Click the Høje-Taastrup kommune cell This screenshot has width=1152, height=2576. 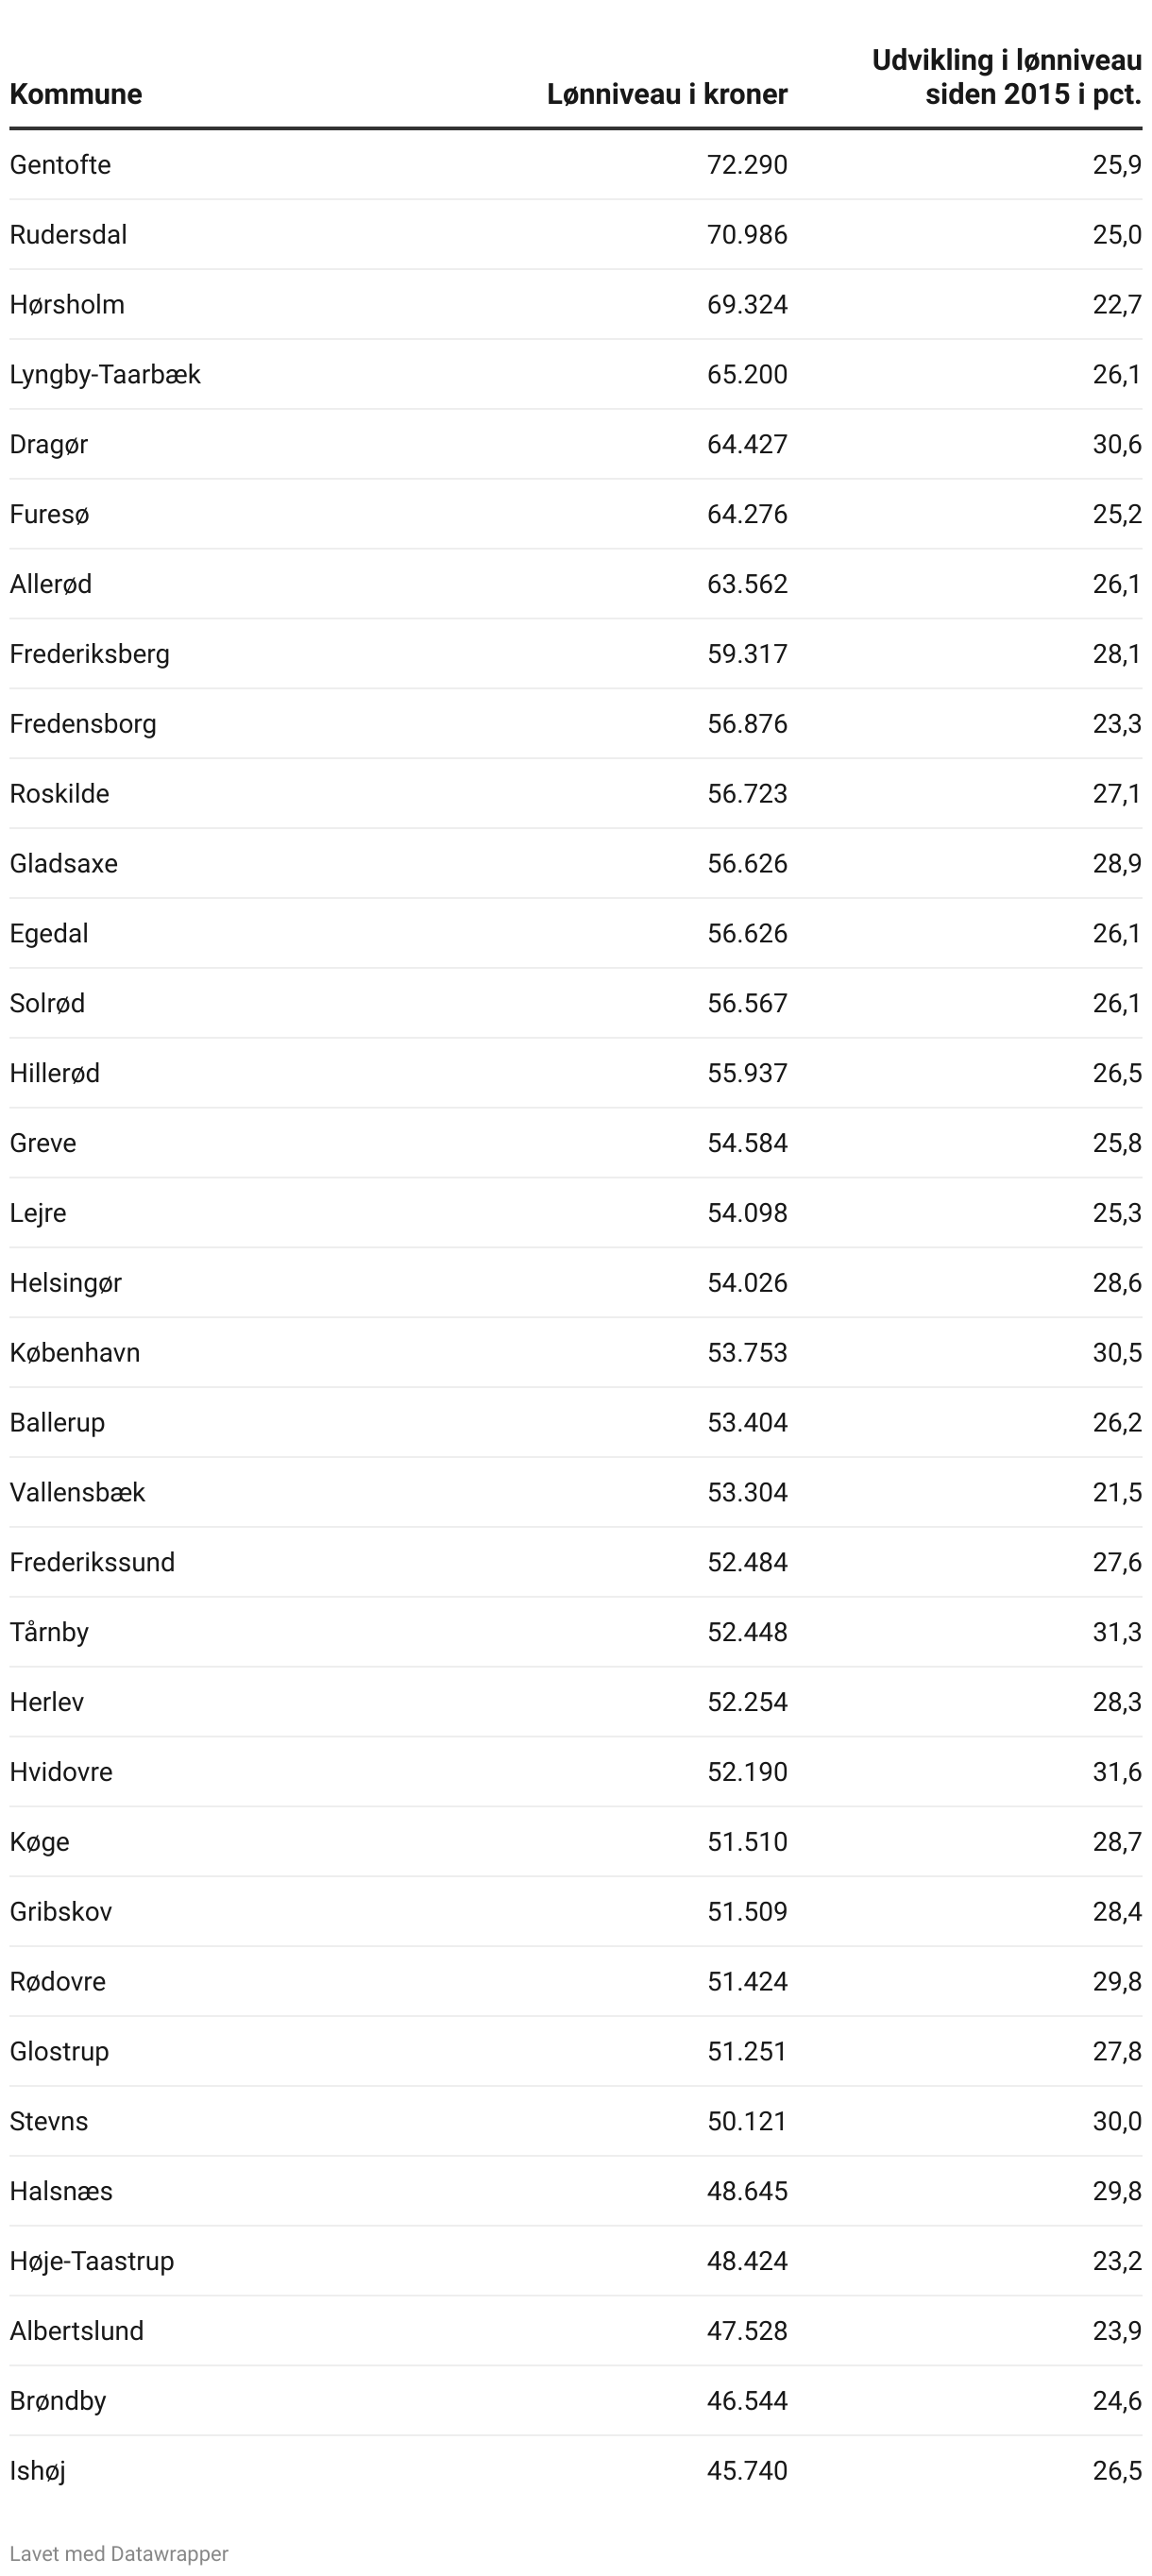tap(92, 2262)
